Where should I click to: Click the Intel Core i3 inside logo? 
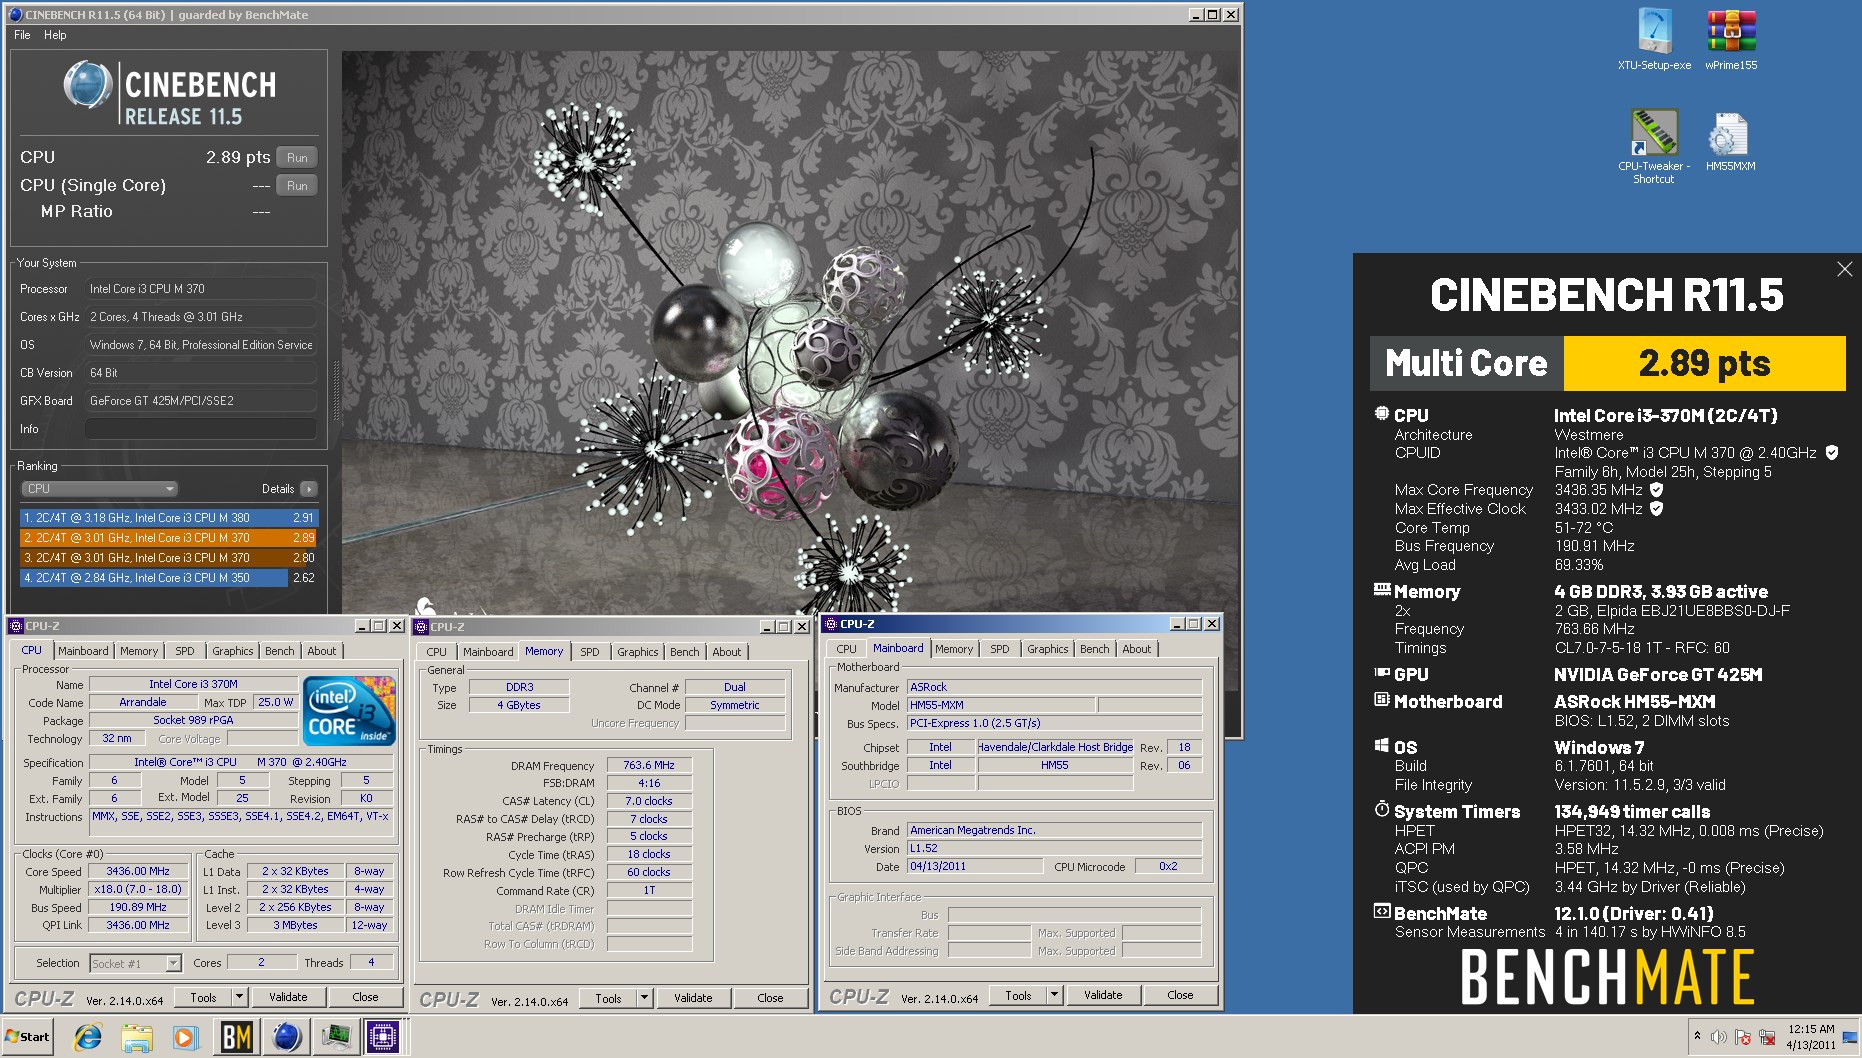(349, 710)
